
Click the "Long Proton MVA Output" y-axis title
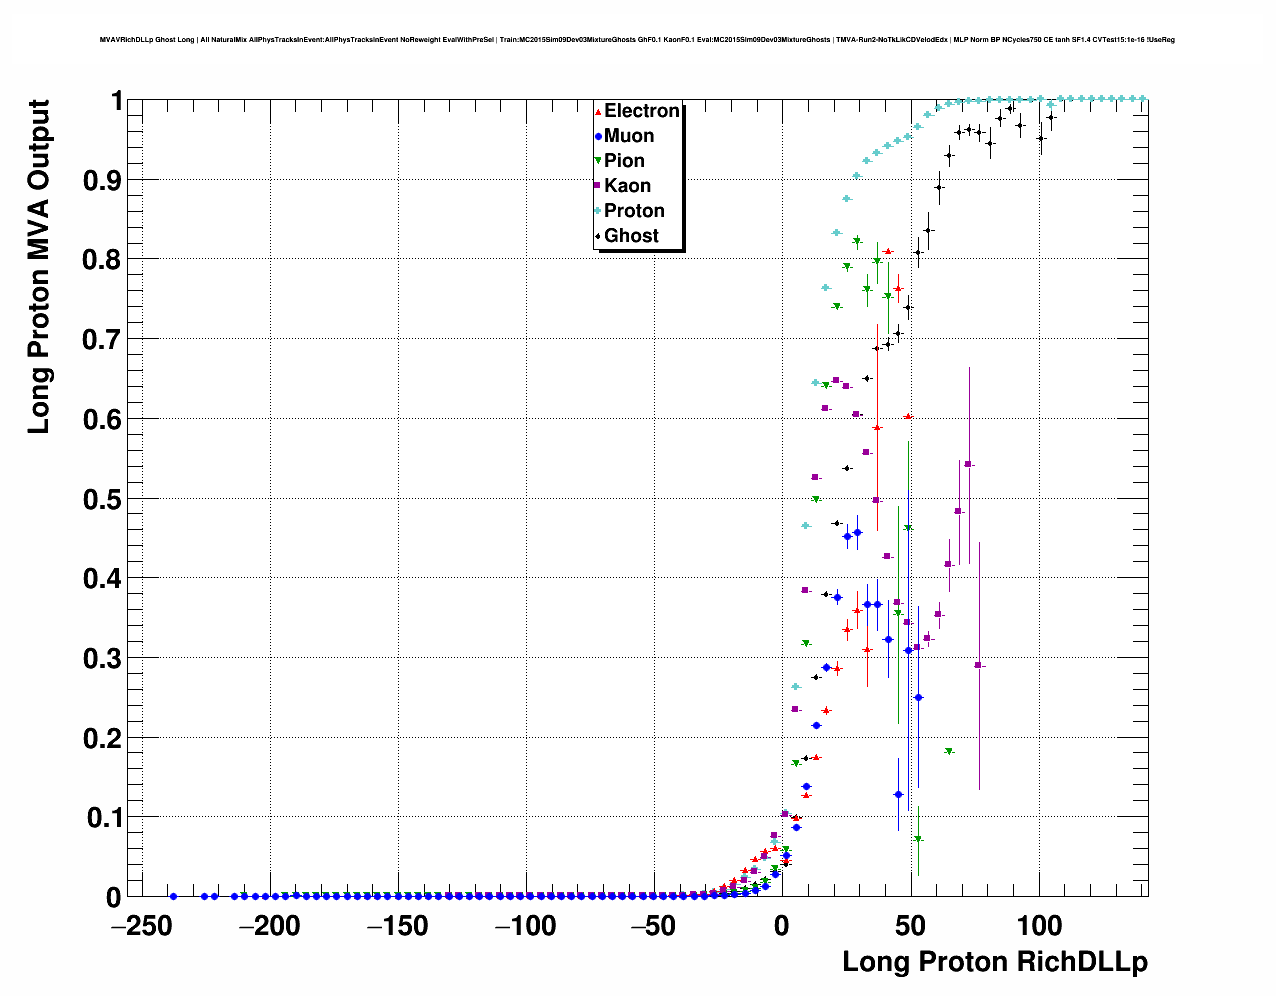pos(38,267)
